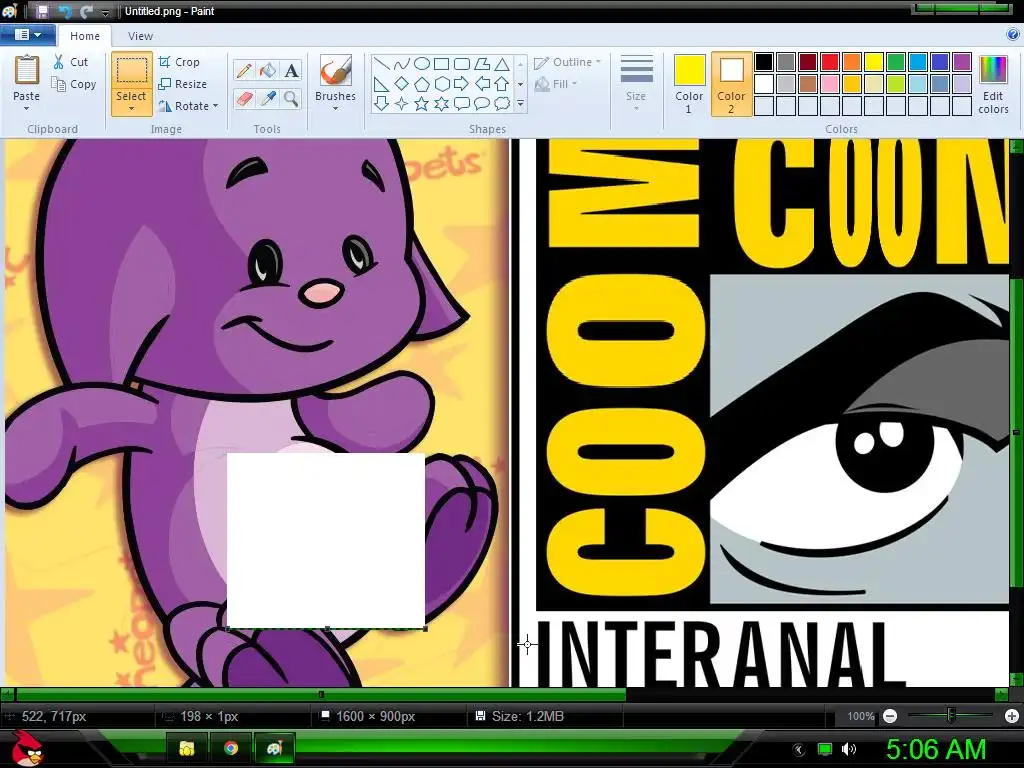Click the horizontal canvas scrollbar
Image resolution: width=1024 pixels, height=768 pixels.
pos(321,695)
